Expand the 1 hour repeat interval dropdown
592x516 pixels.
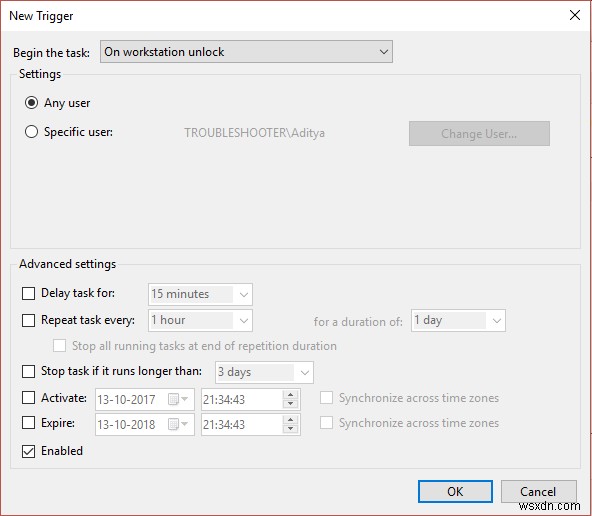200,320
